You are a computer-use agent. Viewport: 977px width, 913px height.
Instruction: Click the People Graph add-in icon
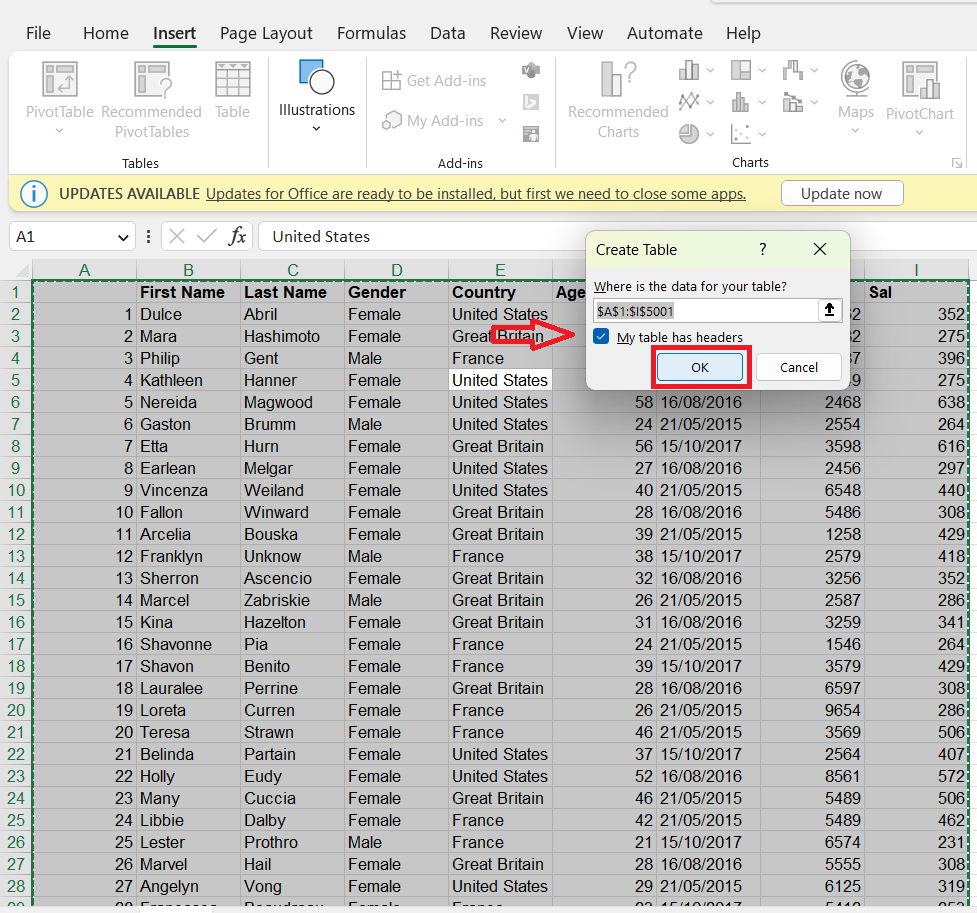pyautogui.click(x=531, y=133)
